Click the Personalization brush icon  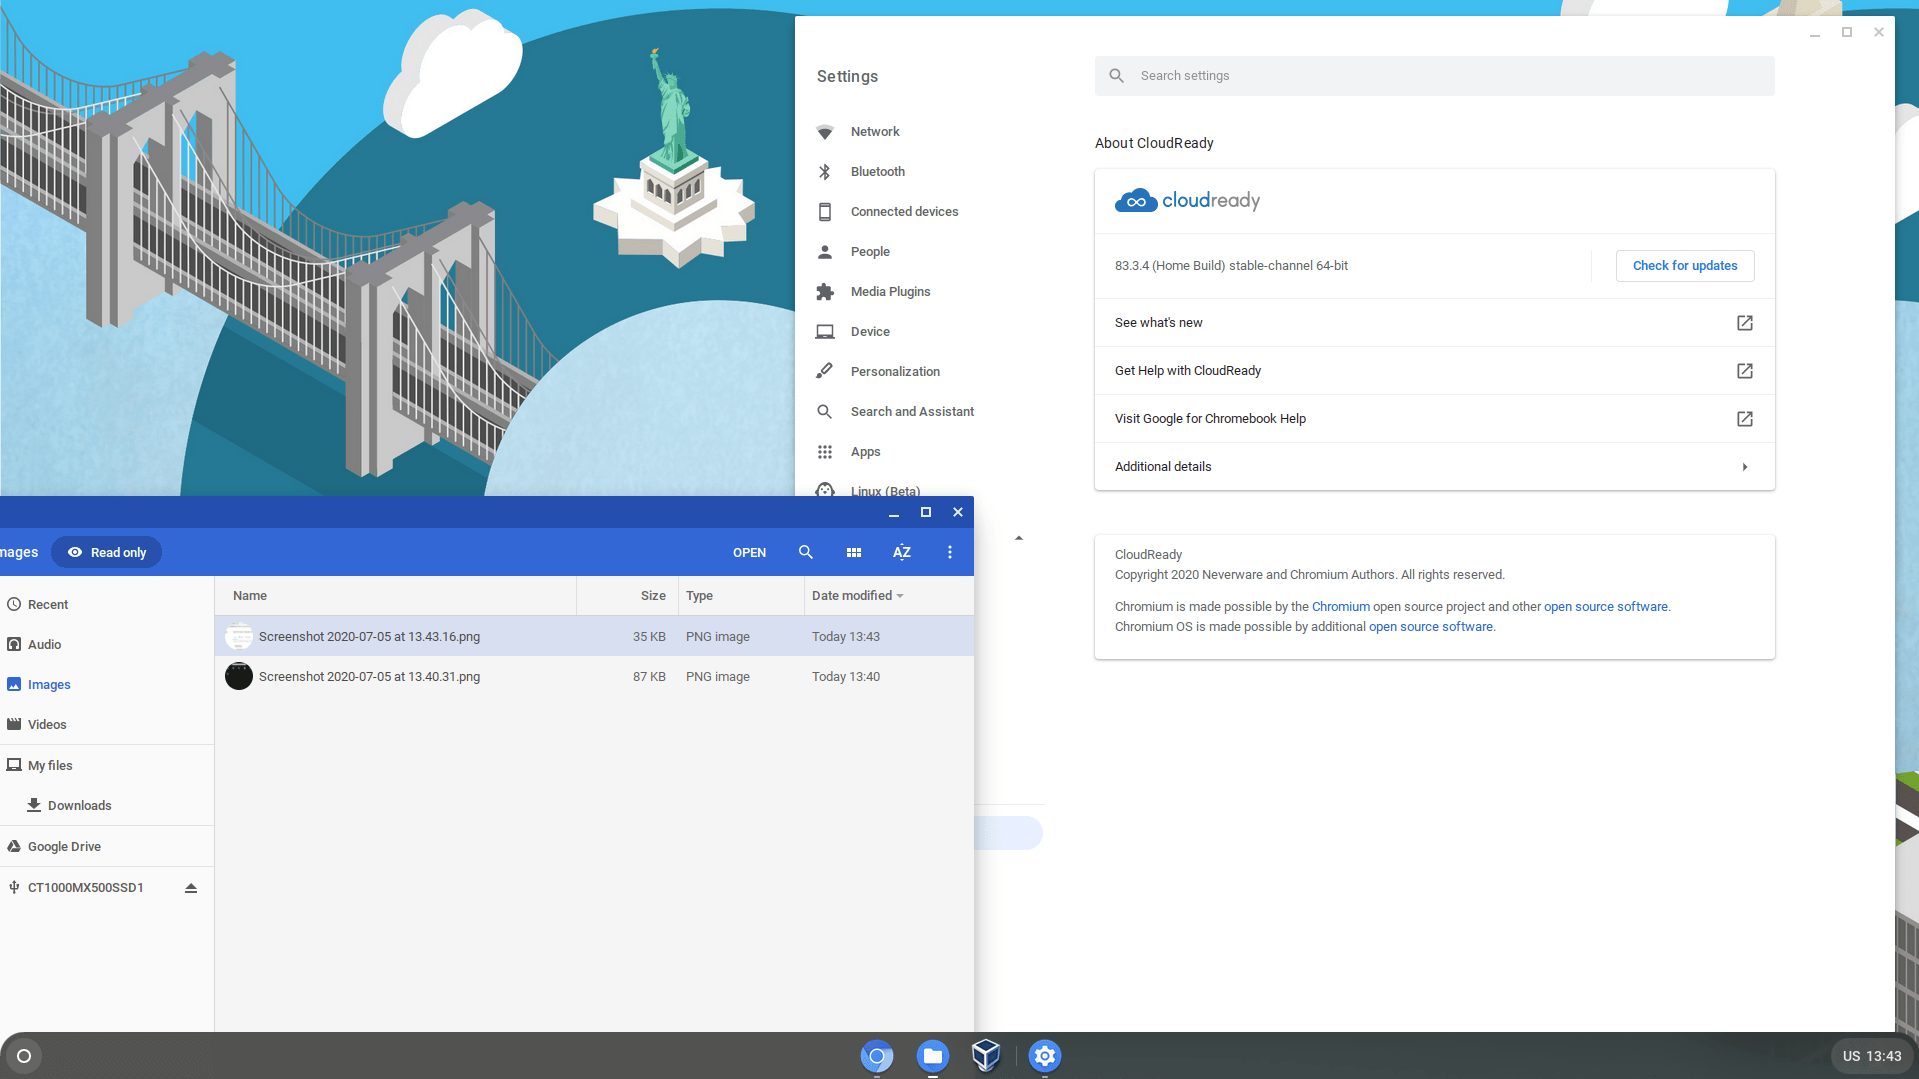[x=825, y=372]
